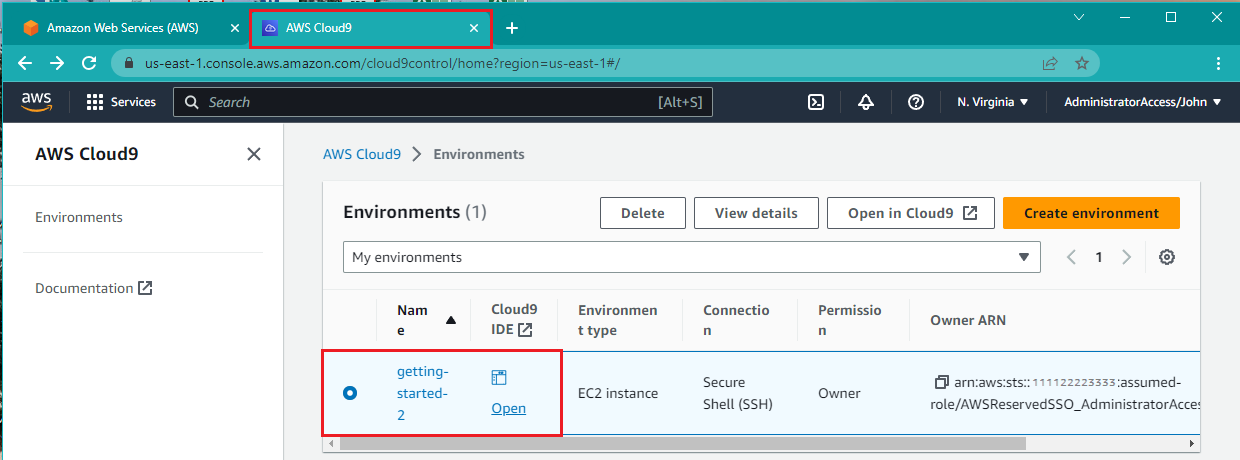
Task: Go to the previous page of results
Action: [1071, 257]
